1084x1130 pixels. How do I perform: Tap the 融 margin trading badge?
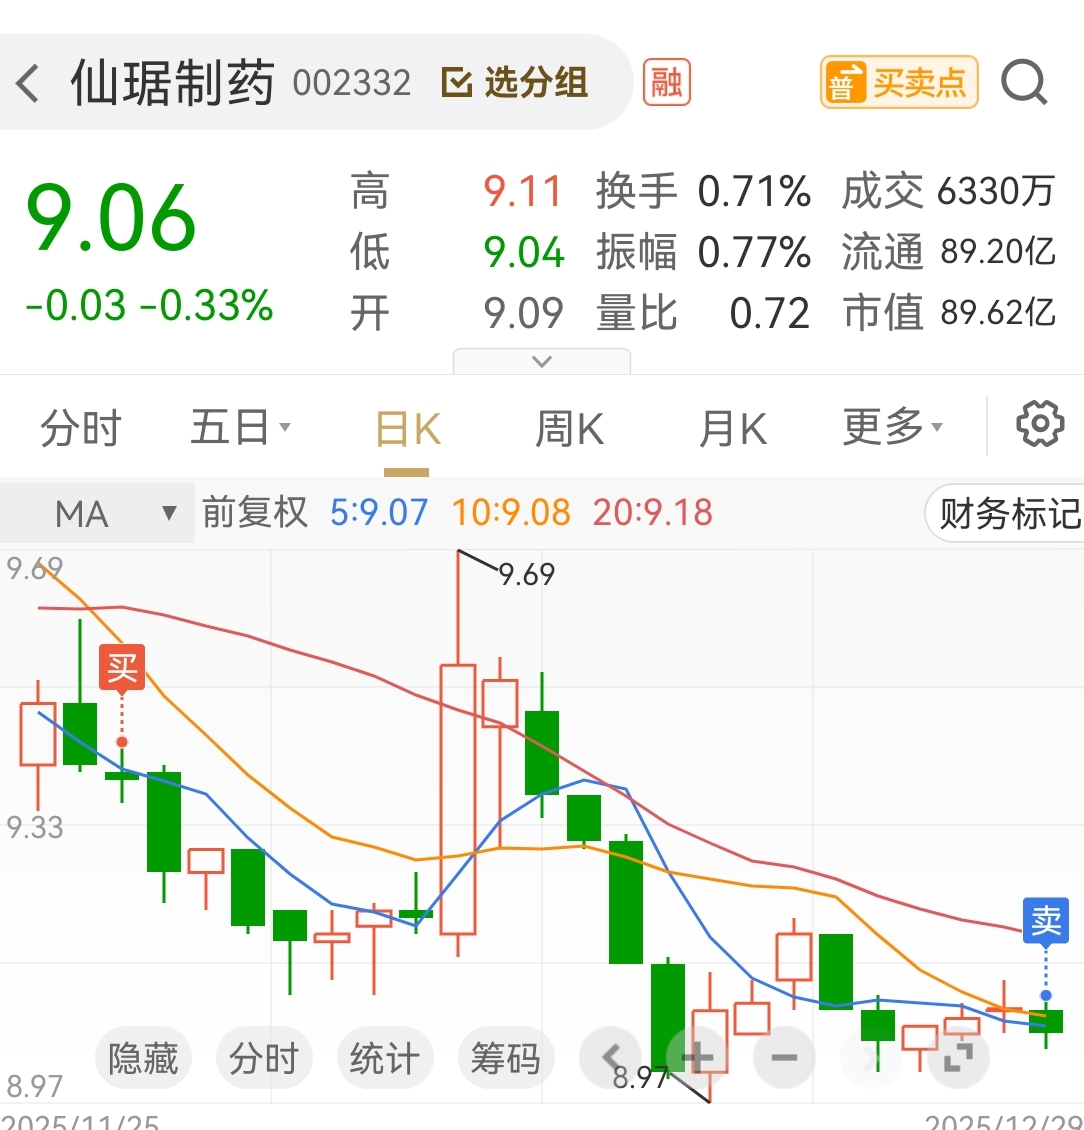coord(667,82)
